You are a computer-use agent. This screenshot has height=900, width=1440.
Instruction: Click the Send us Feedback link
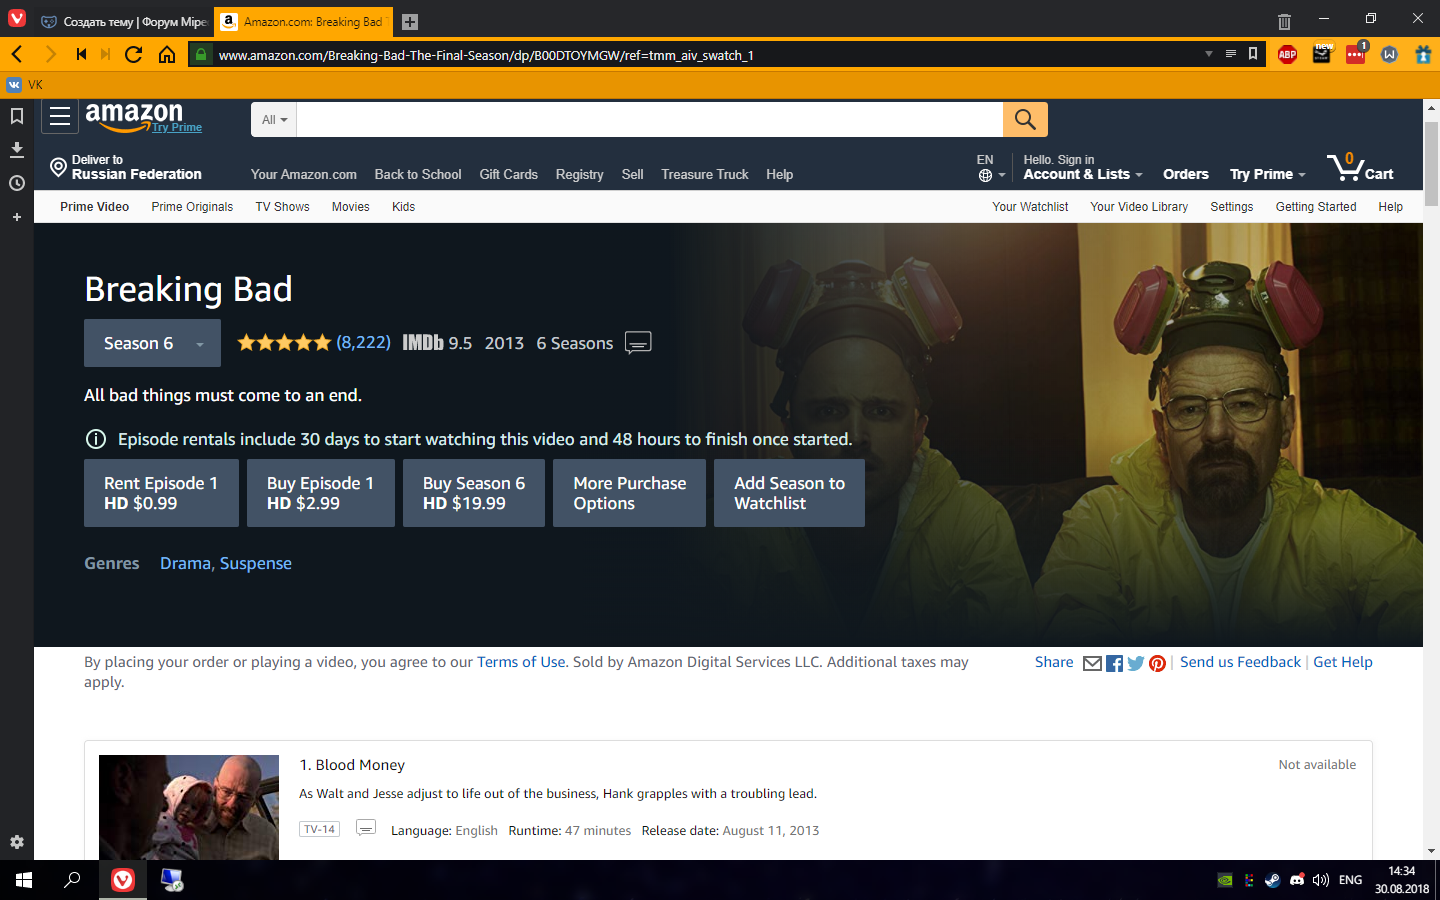[1240, 662]
